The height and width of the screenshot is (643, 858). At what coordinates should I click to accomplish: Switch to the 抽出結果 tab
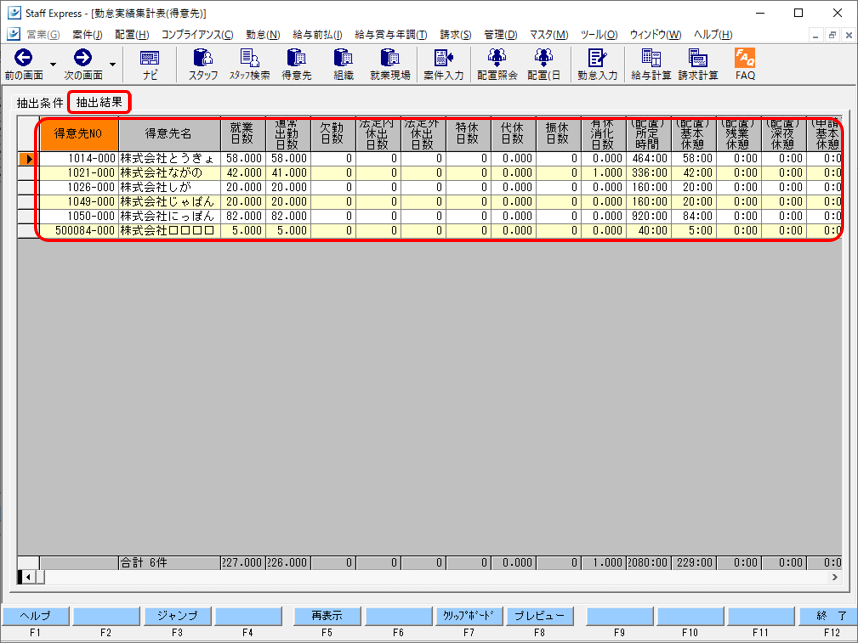(99, 102)
